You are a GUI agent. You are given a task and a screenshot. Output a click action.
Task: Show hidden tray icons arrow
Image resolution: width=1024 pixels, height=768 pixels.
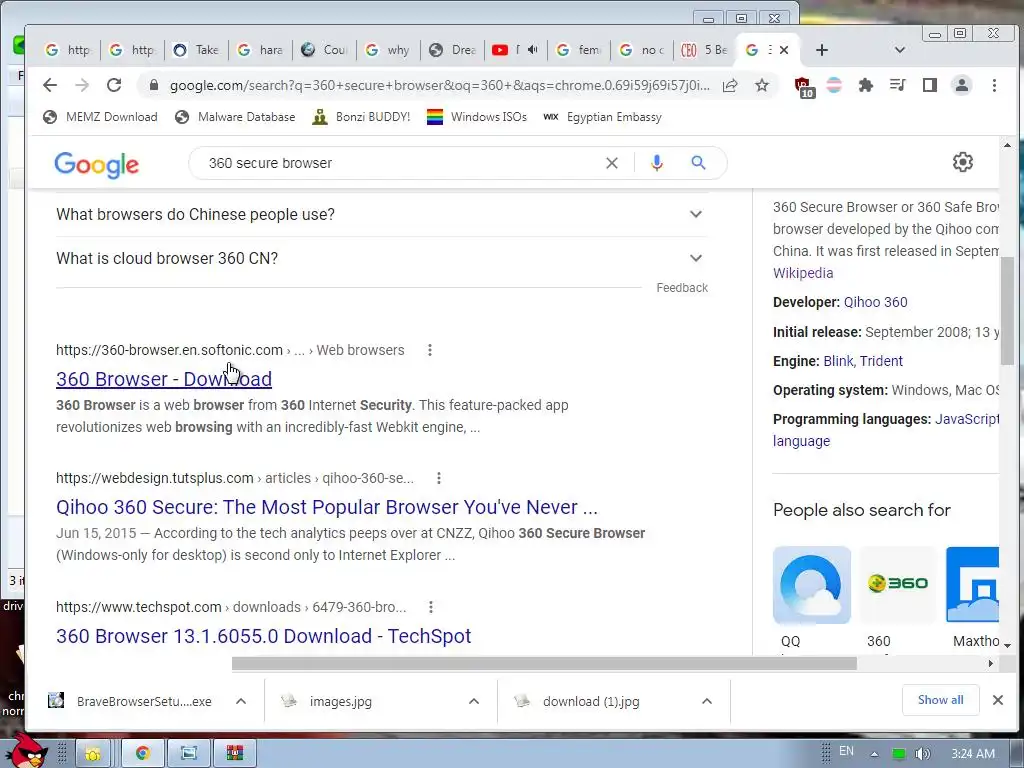coord(874,754)
